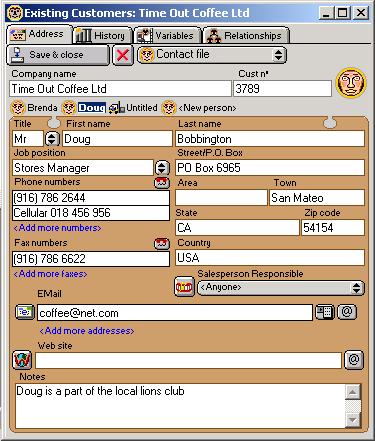Click the Add more numbers link
Image resolution: width=375 pixels, height=441 pixels.
[x=57, y=228]
